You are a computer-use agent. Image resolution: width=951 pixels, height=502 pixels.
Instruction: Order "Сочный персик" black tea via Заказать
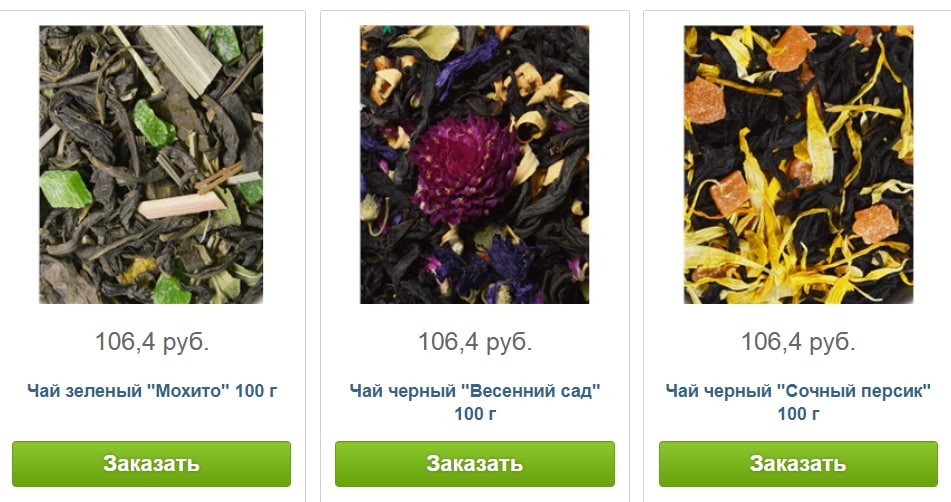coord(798,464)
